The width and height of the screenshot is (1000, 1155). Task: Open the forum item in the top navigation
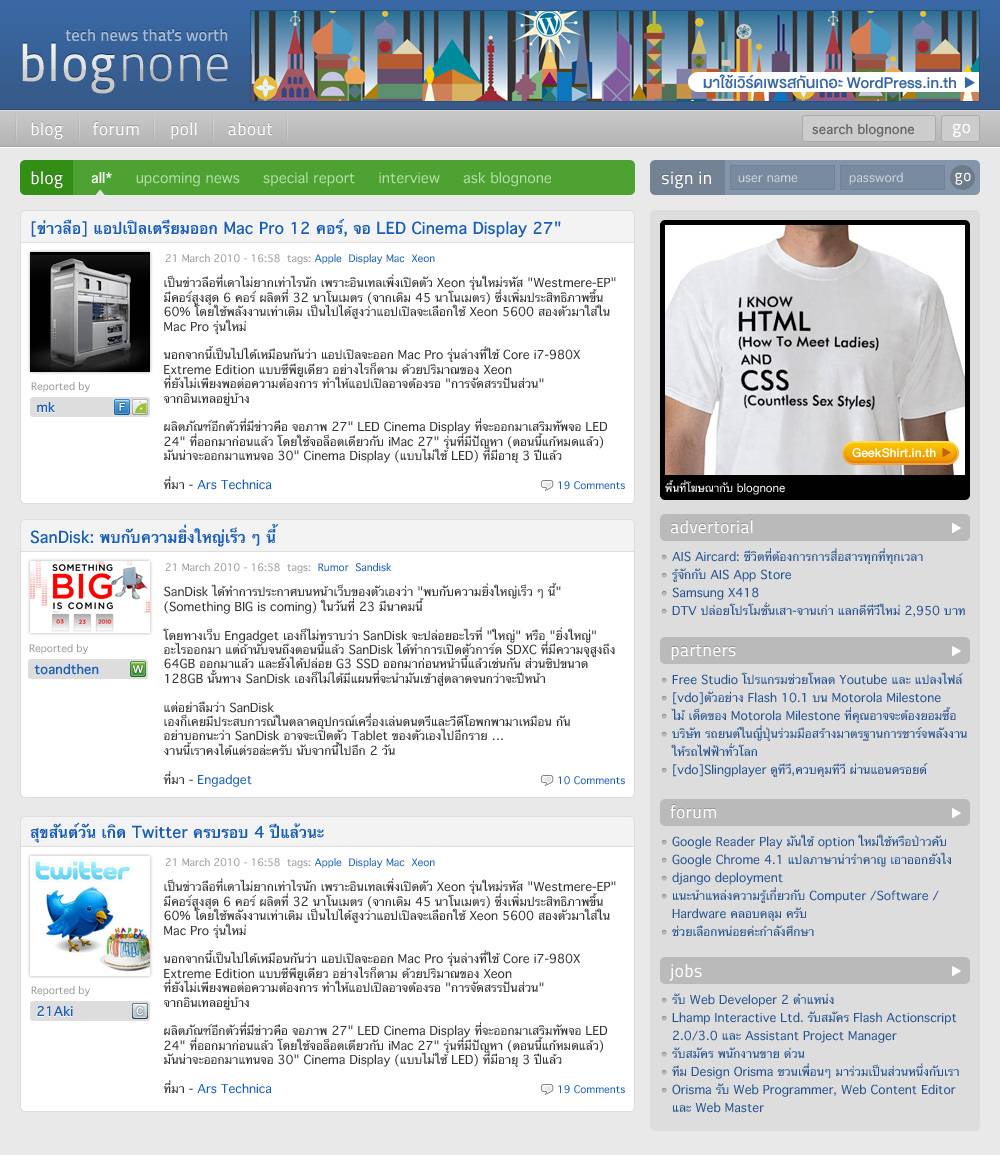click(116, 130)
